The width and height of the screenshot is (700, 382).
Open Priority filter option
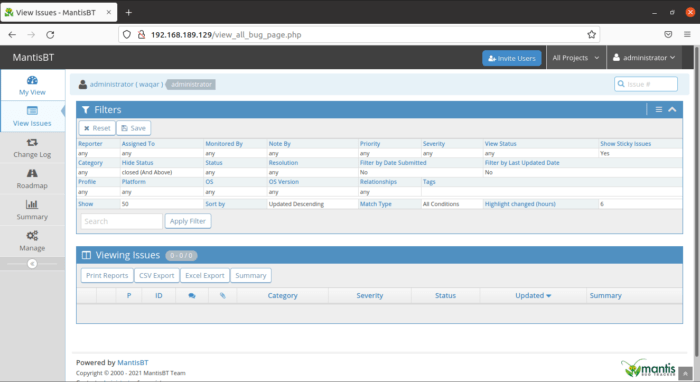click(x=370, y=144)
